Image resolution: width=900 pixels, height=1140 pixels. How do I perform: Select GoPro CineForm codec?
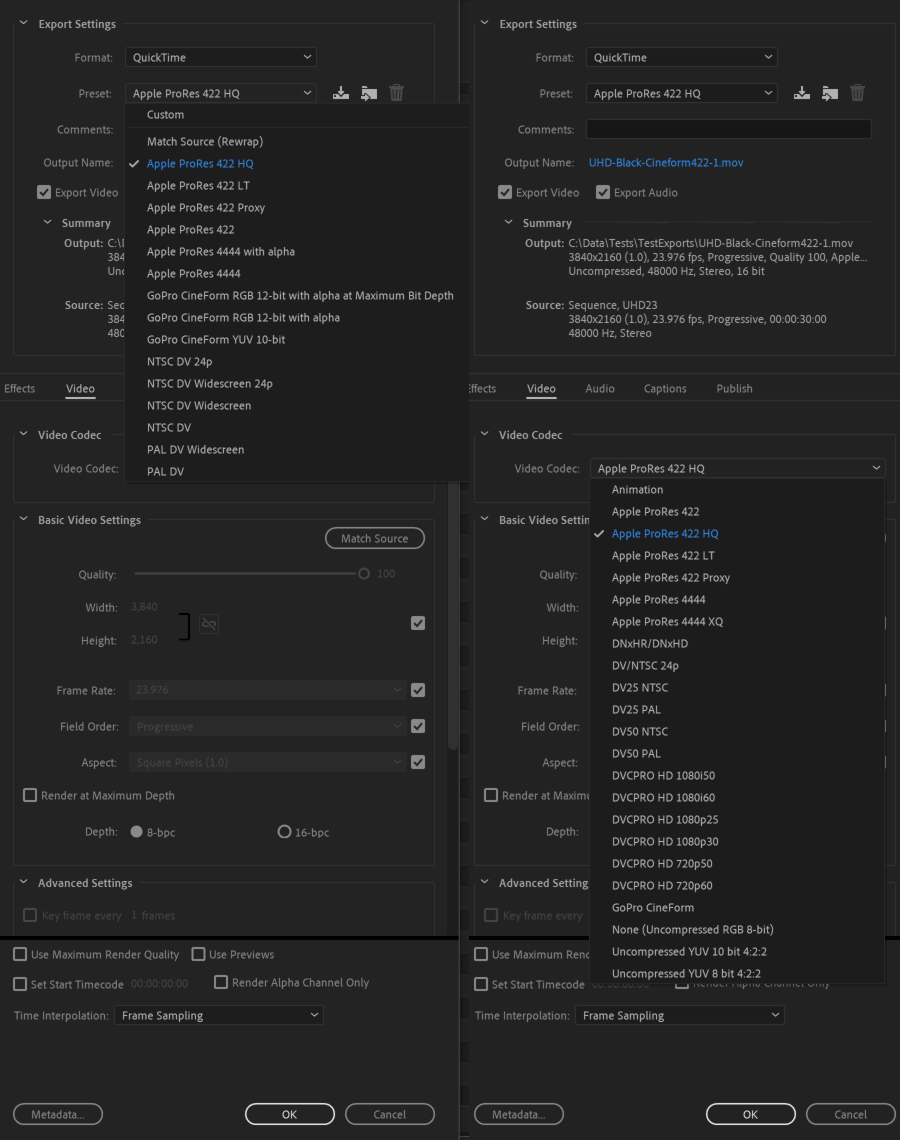737,907
